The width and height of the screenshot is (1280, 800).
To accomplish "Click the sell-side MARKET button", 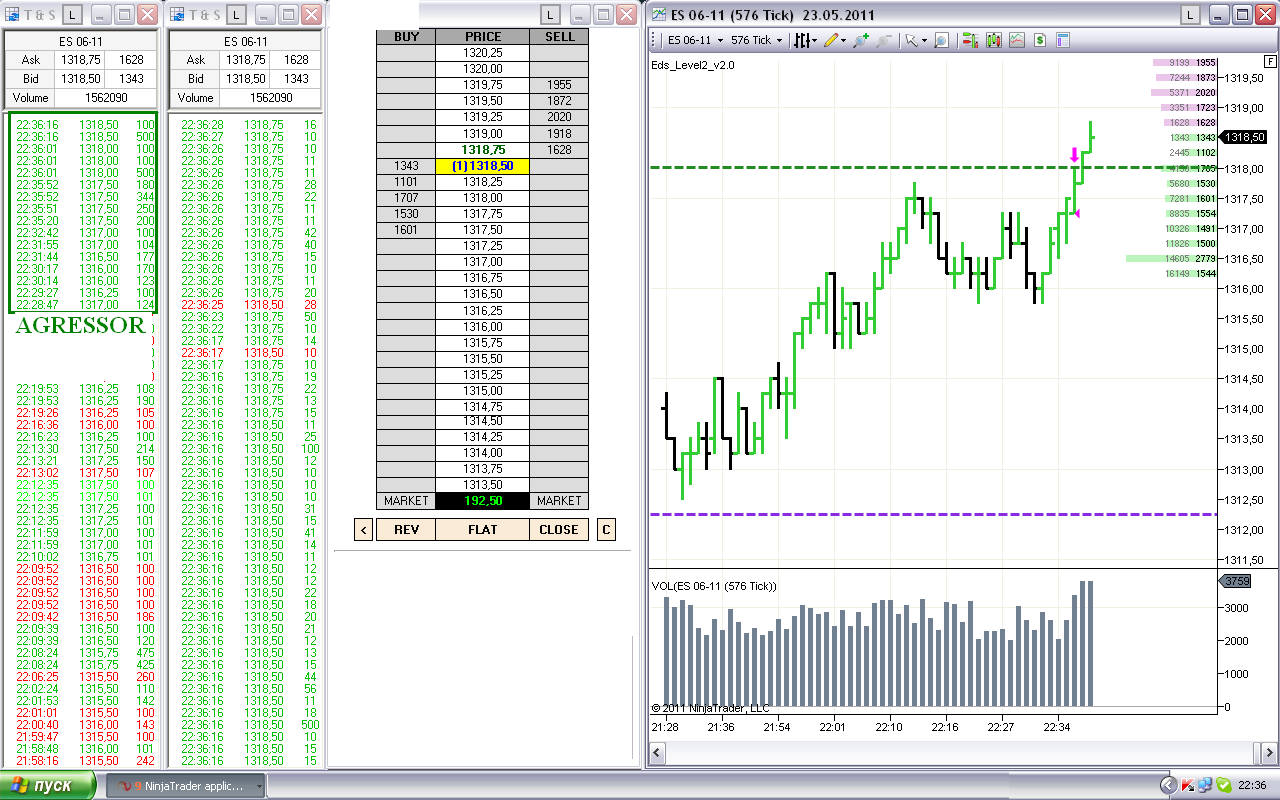I will click(559, 500).
